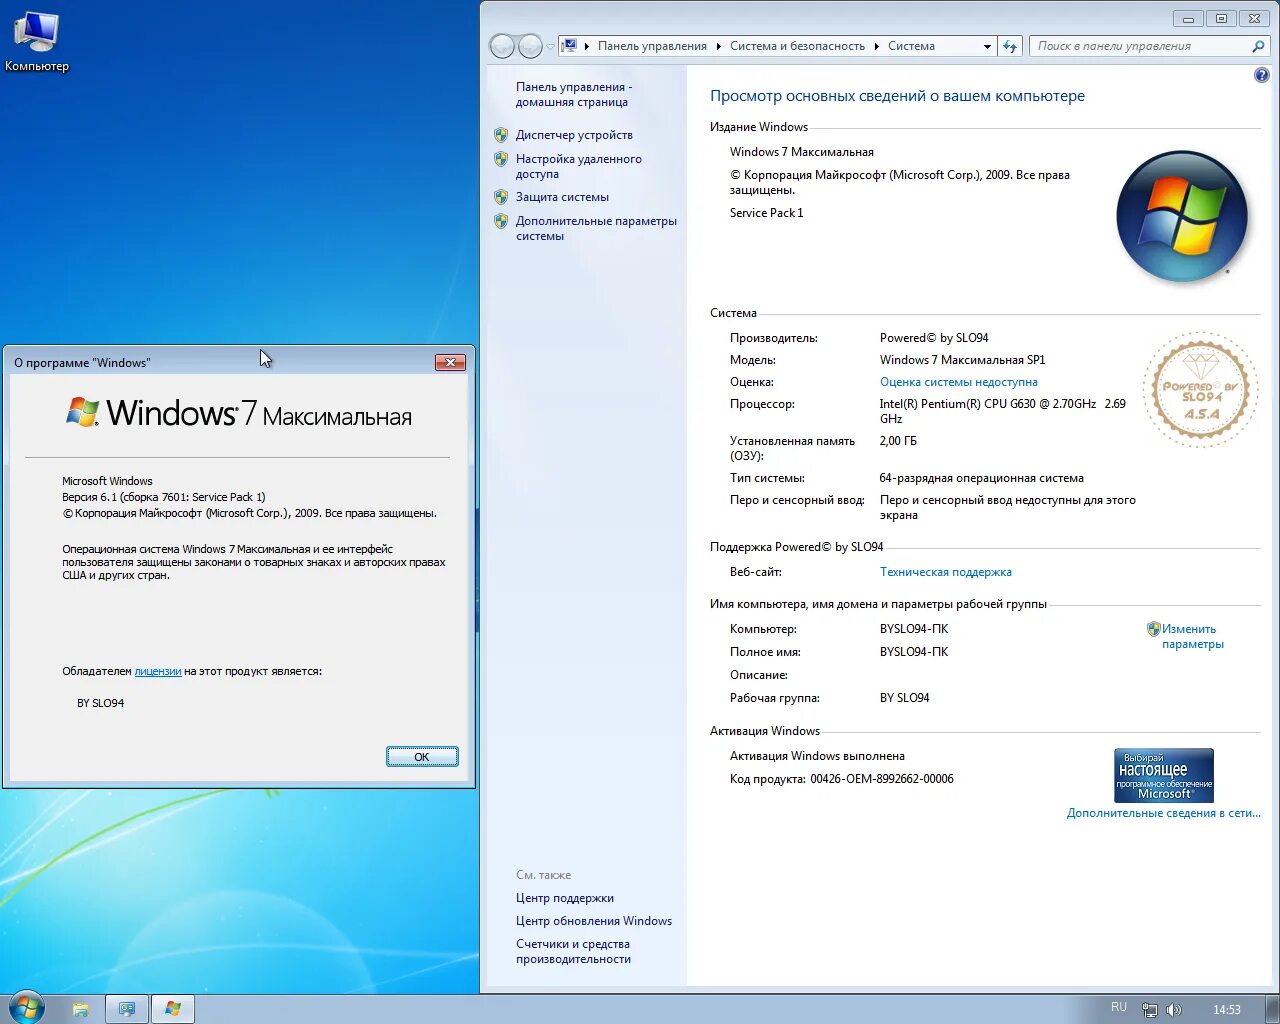Switch to the About Windows taskbar button
Screen dimensions: 1280x1024
[x=173, y=1009]
